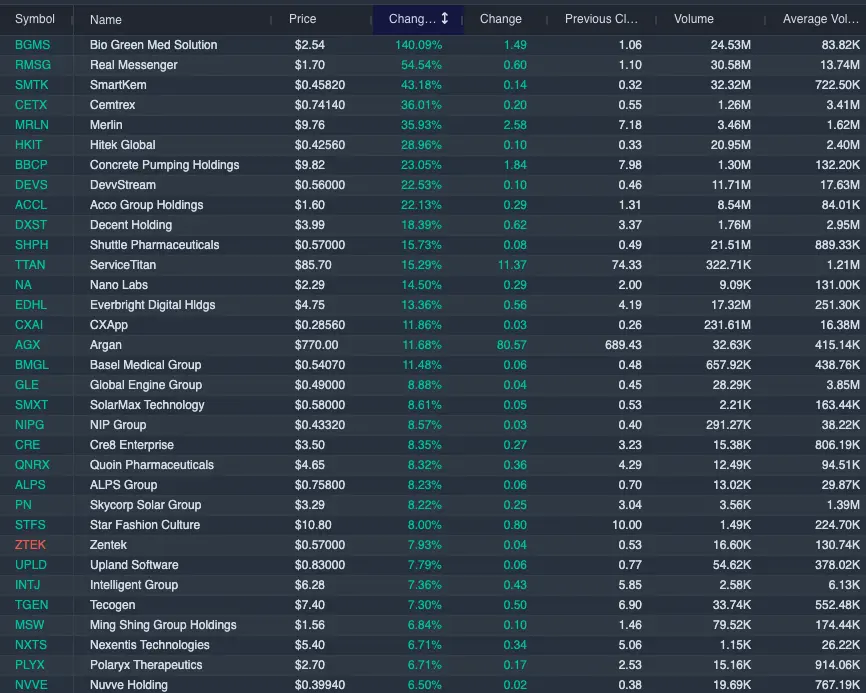Sort table by the Price column header
This screenshot has height=693, width=866.
[x=303, y=19]
